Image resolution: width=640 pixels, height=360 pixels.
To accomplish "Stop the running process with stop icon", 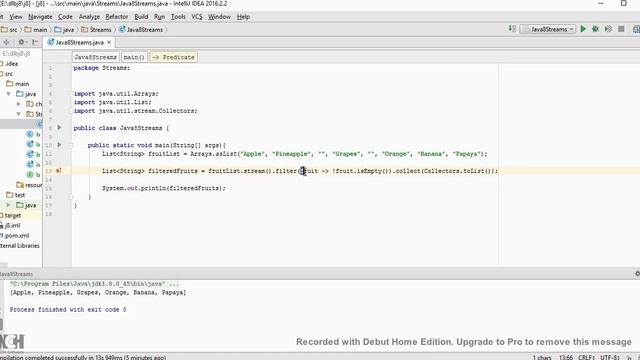I will pos(621,29).
